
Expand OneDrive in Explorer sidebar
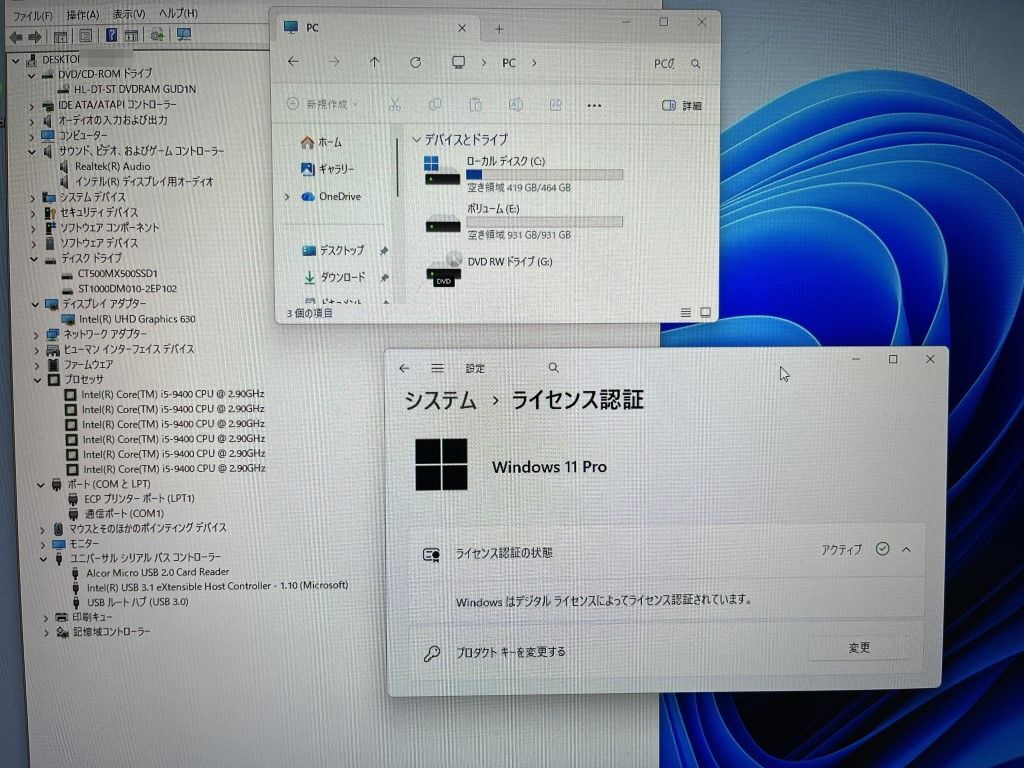287,197
